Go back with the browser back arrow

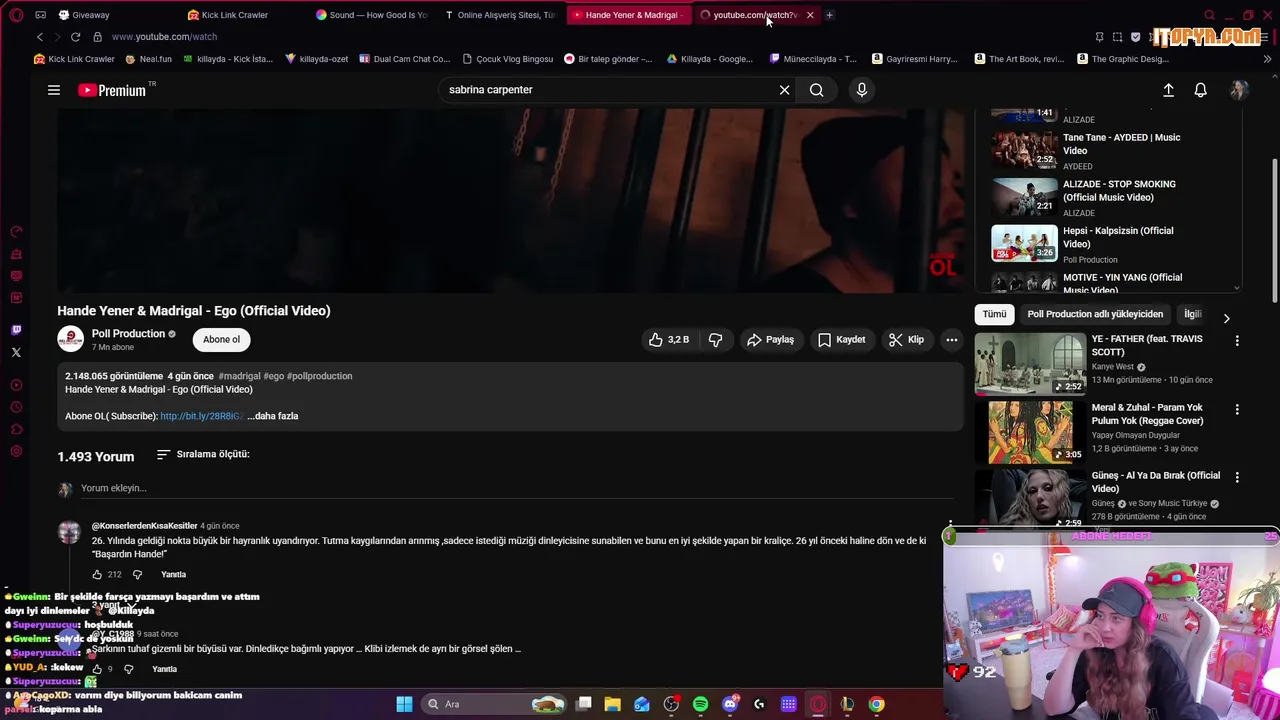point(40,37)
